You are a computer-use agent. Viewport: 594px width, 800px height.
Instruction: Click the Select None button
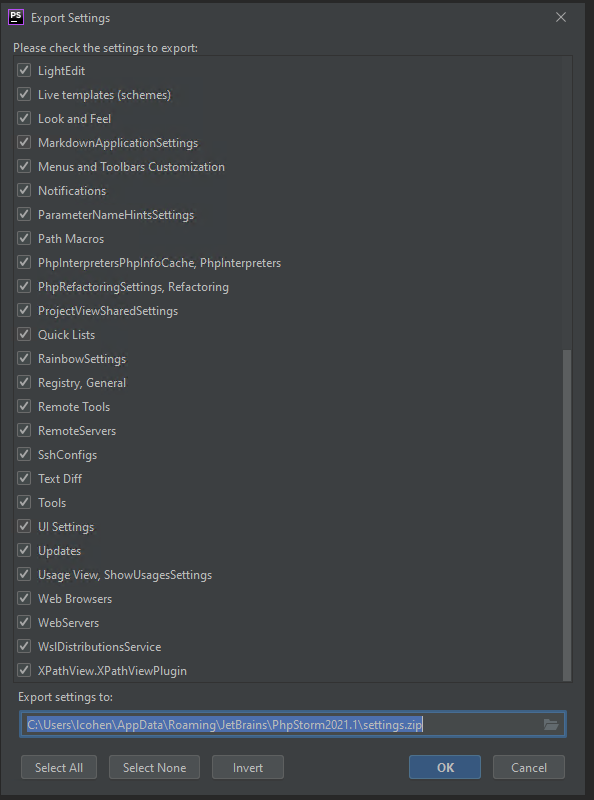tap(154, 767)
